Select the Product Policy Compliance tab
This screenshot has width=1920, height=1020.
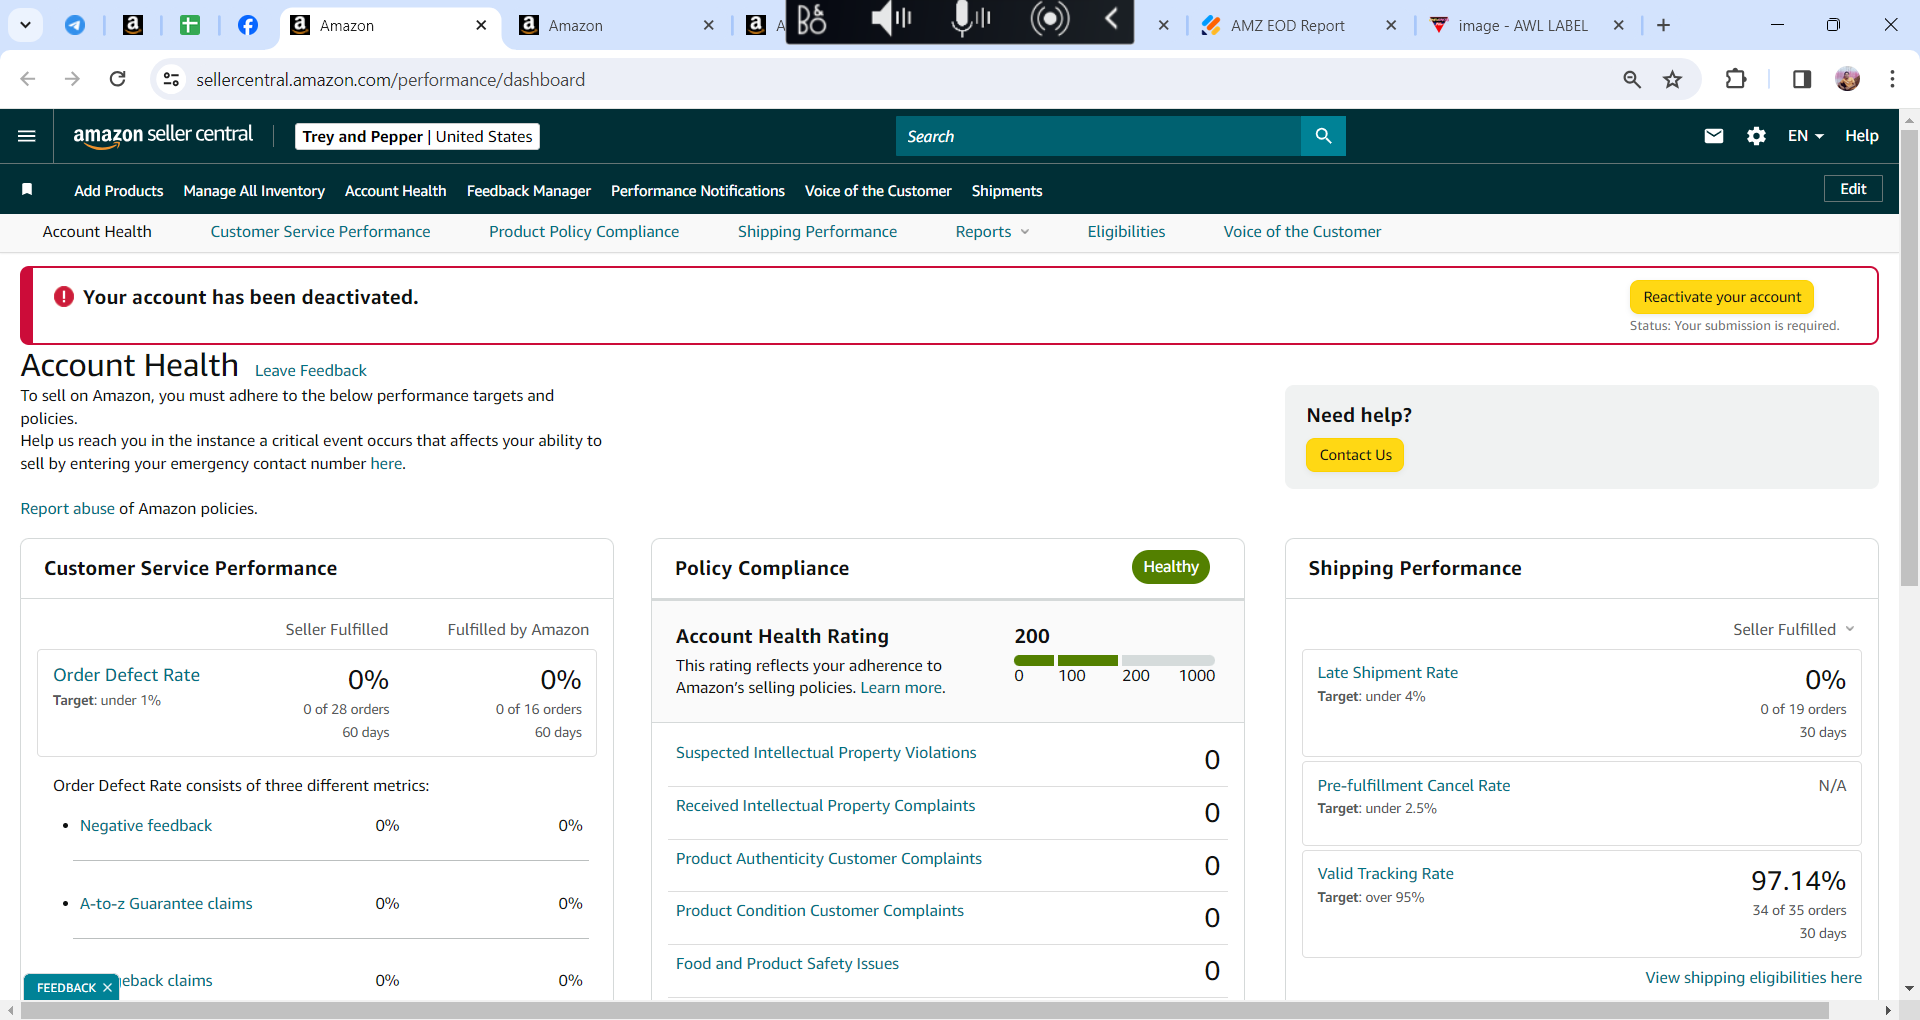pos(584,232)
